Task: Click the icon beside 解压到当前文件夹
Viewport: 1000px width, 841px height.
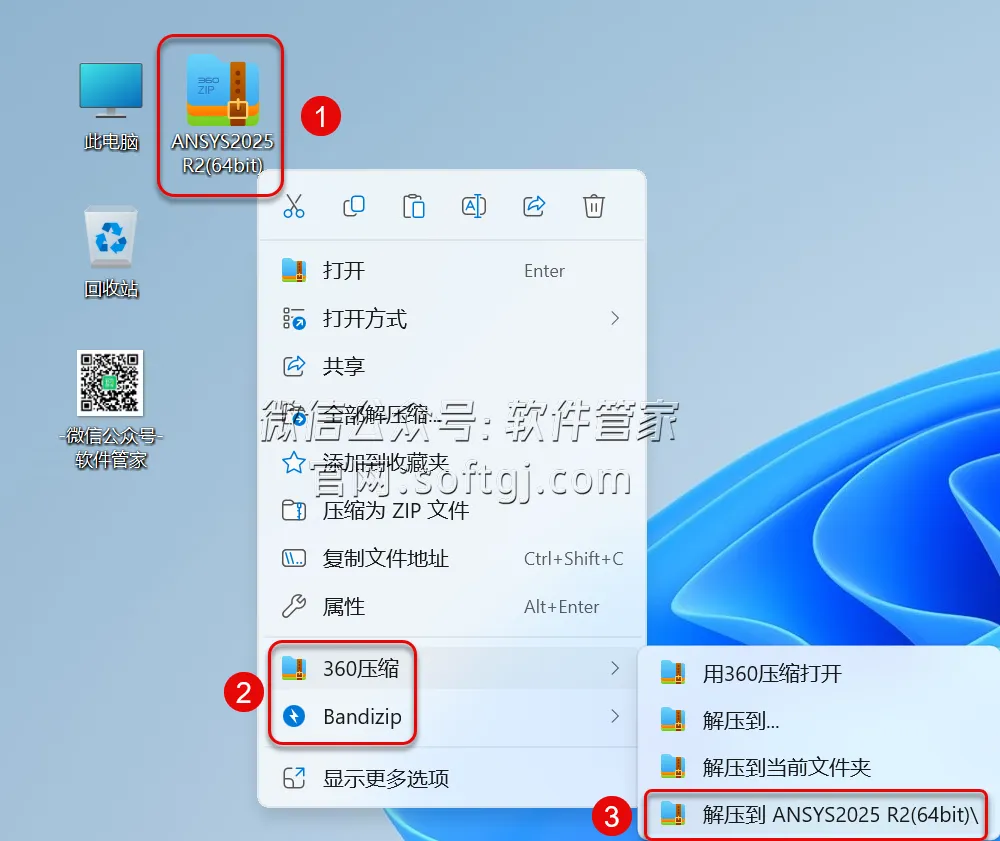Action: pos(673,767)
